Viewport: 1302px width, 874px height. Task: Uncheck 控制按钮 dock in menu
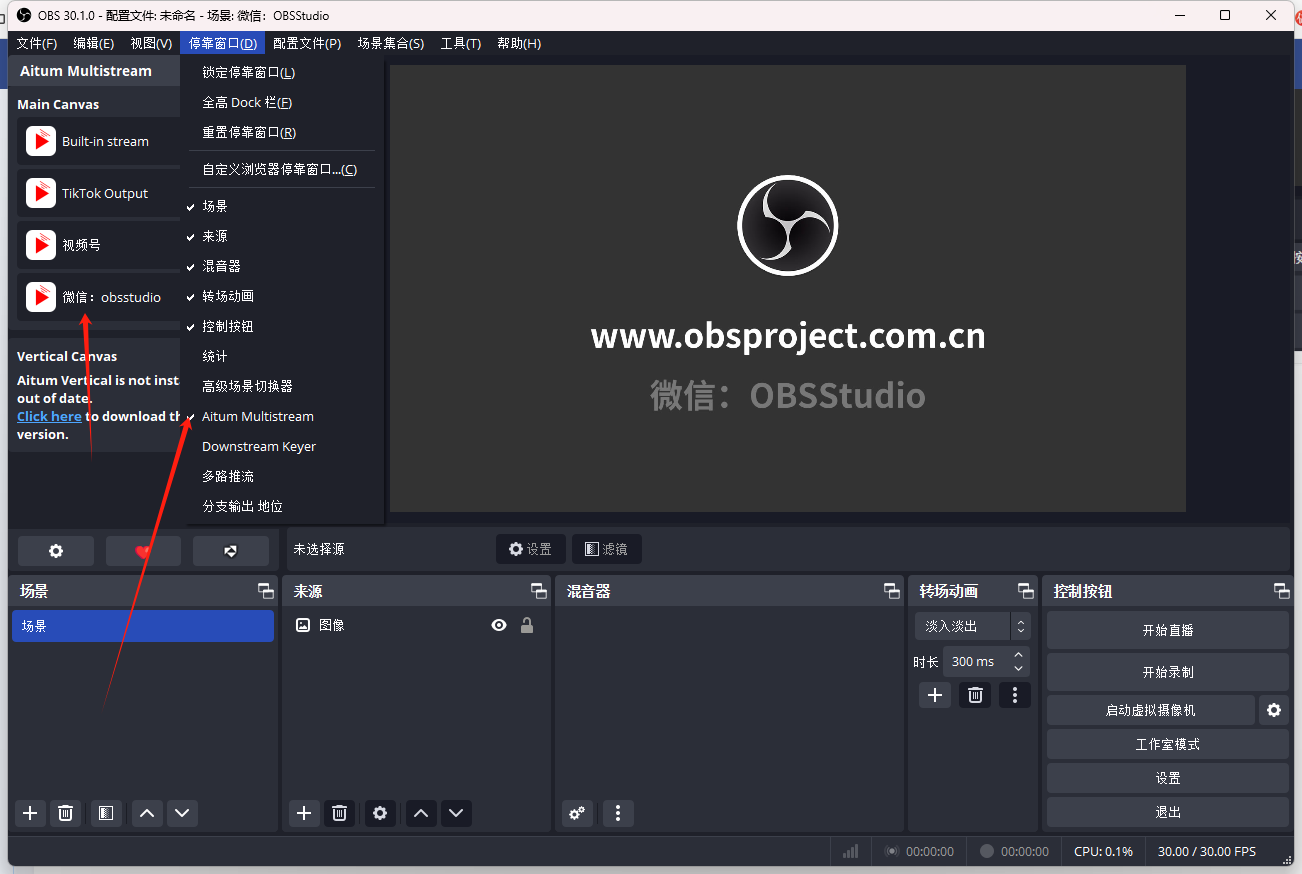point(283,326)
